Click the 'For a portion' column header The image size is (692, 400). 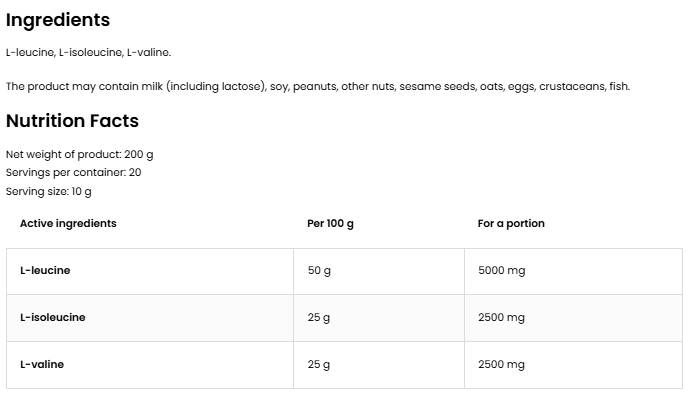511,223
